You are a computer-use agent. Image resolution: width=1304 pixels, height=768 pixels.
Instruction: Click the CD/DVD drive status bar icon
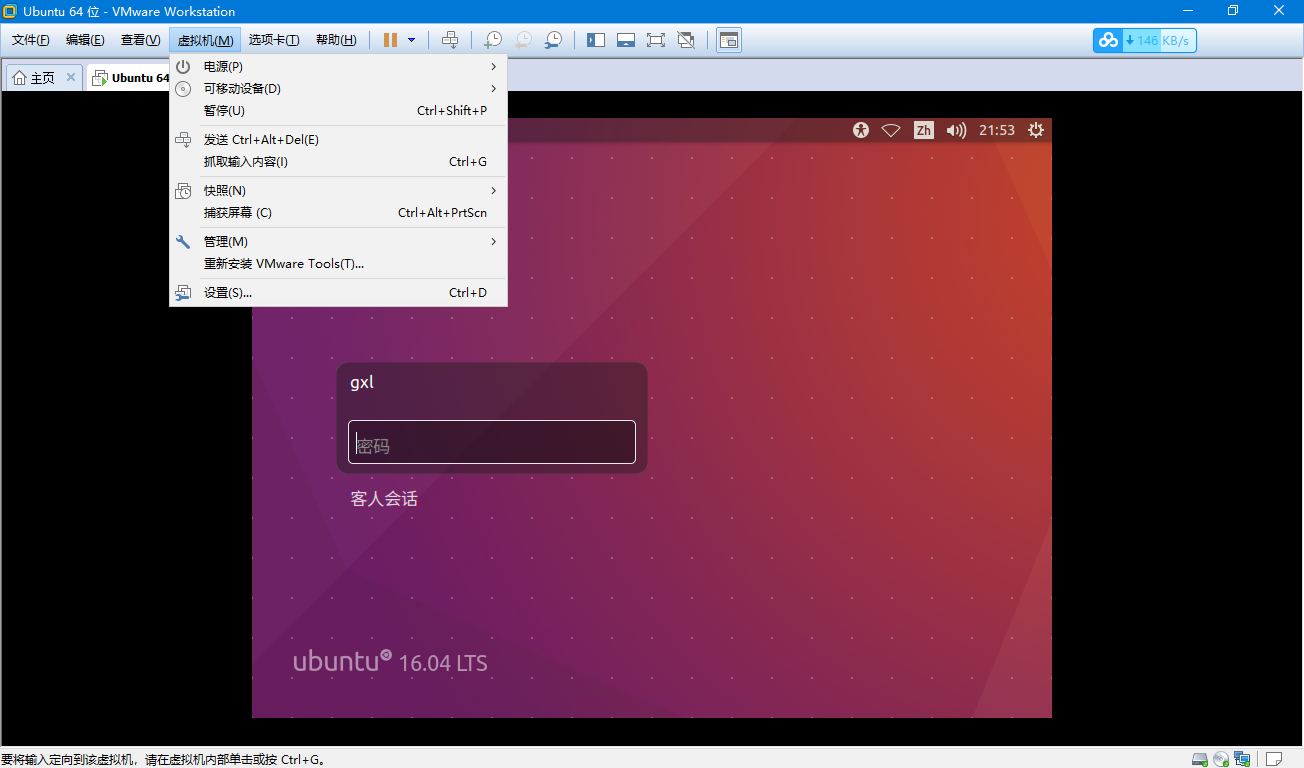1221,759
